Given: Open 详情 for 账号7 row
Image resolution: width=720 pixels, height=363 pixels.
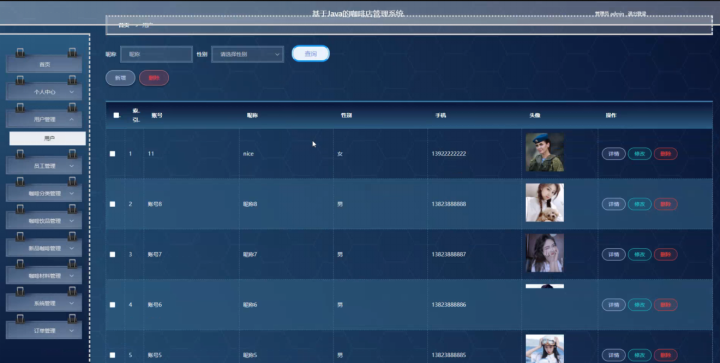Looking at the screenshot, I should (613, 254).
